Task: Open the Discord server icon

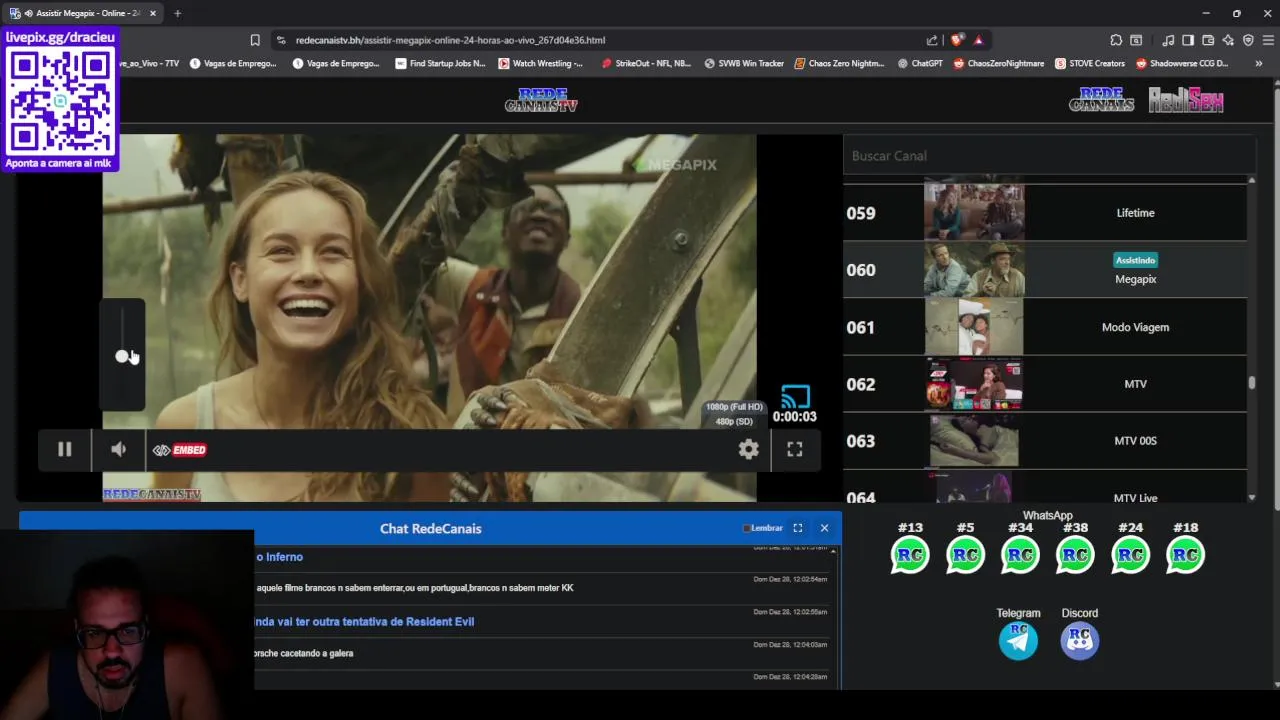Action: tap(1079, 641)
